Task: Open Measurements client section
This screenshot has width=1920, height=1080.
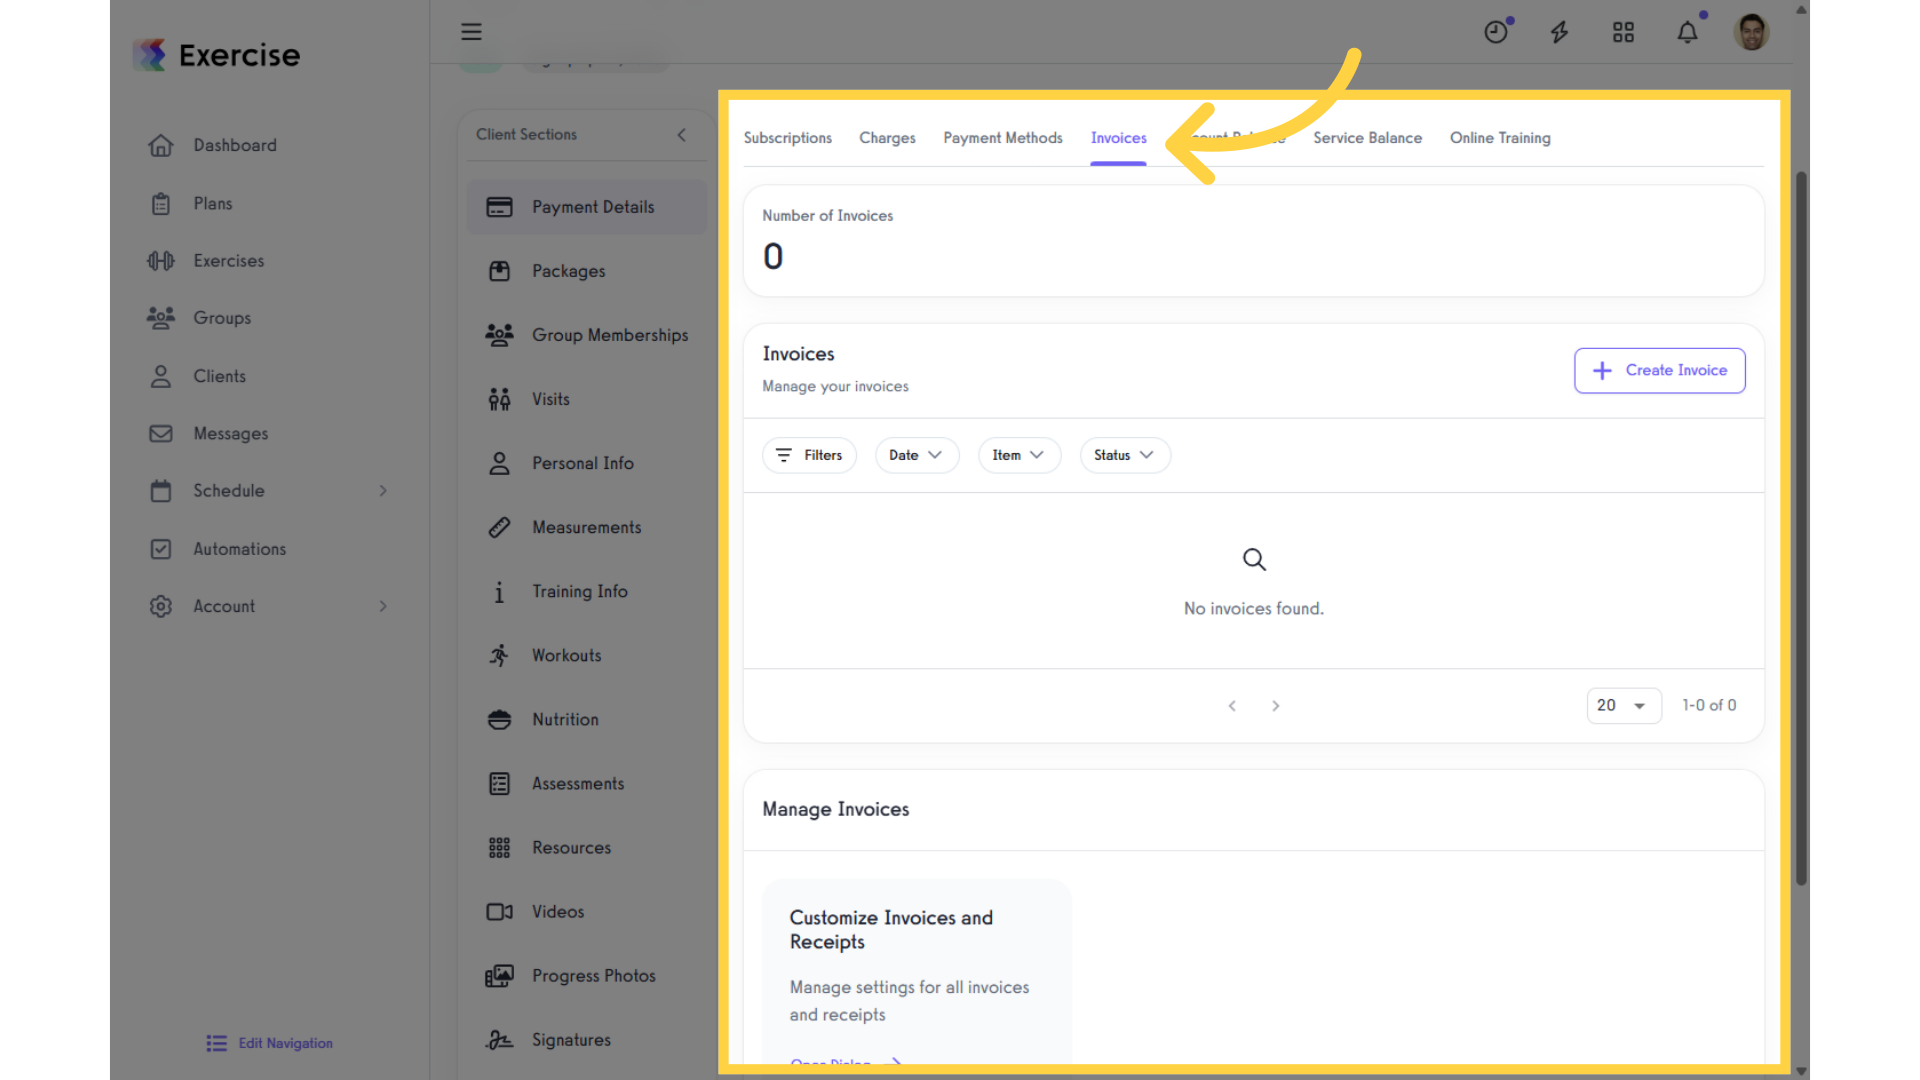Action: tap(586, 527)
